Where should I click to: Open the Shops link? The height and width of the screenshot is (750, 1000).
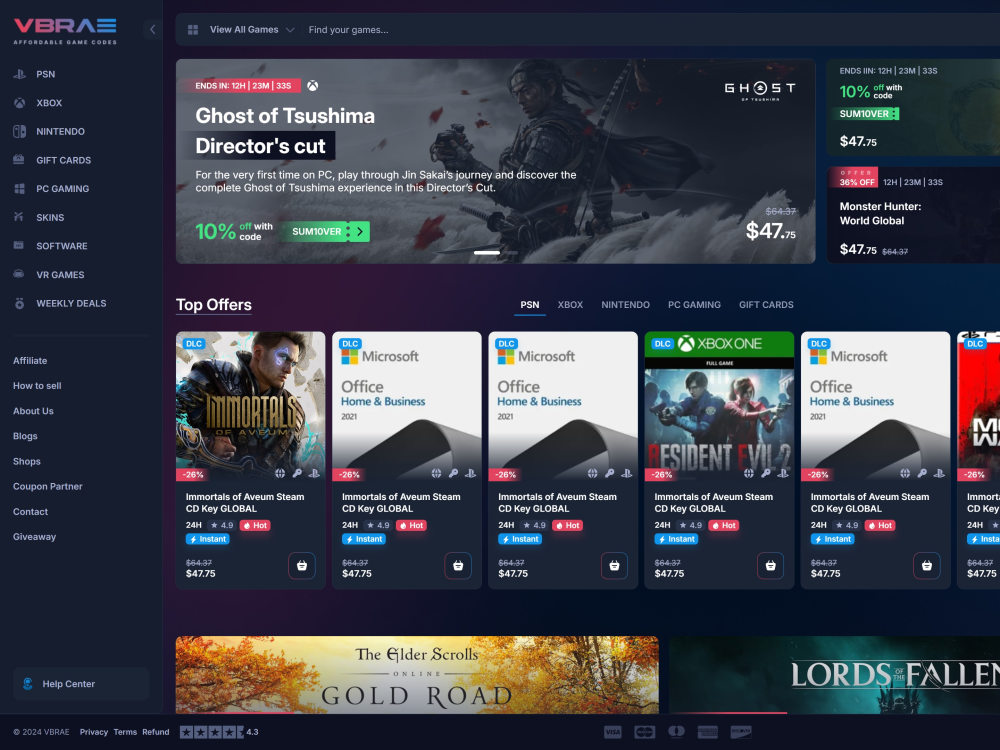coord(27,461)
